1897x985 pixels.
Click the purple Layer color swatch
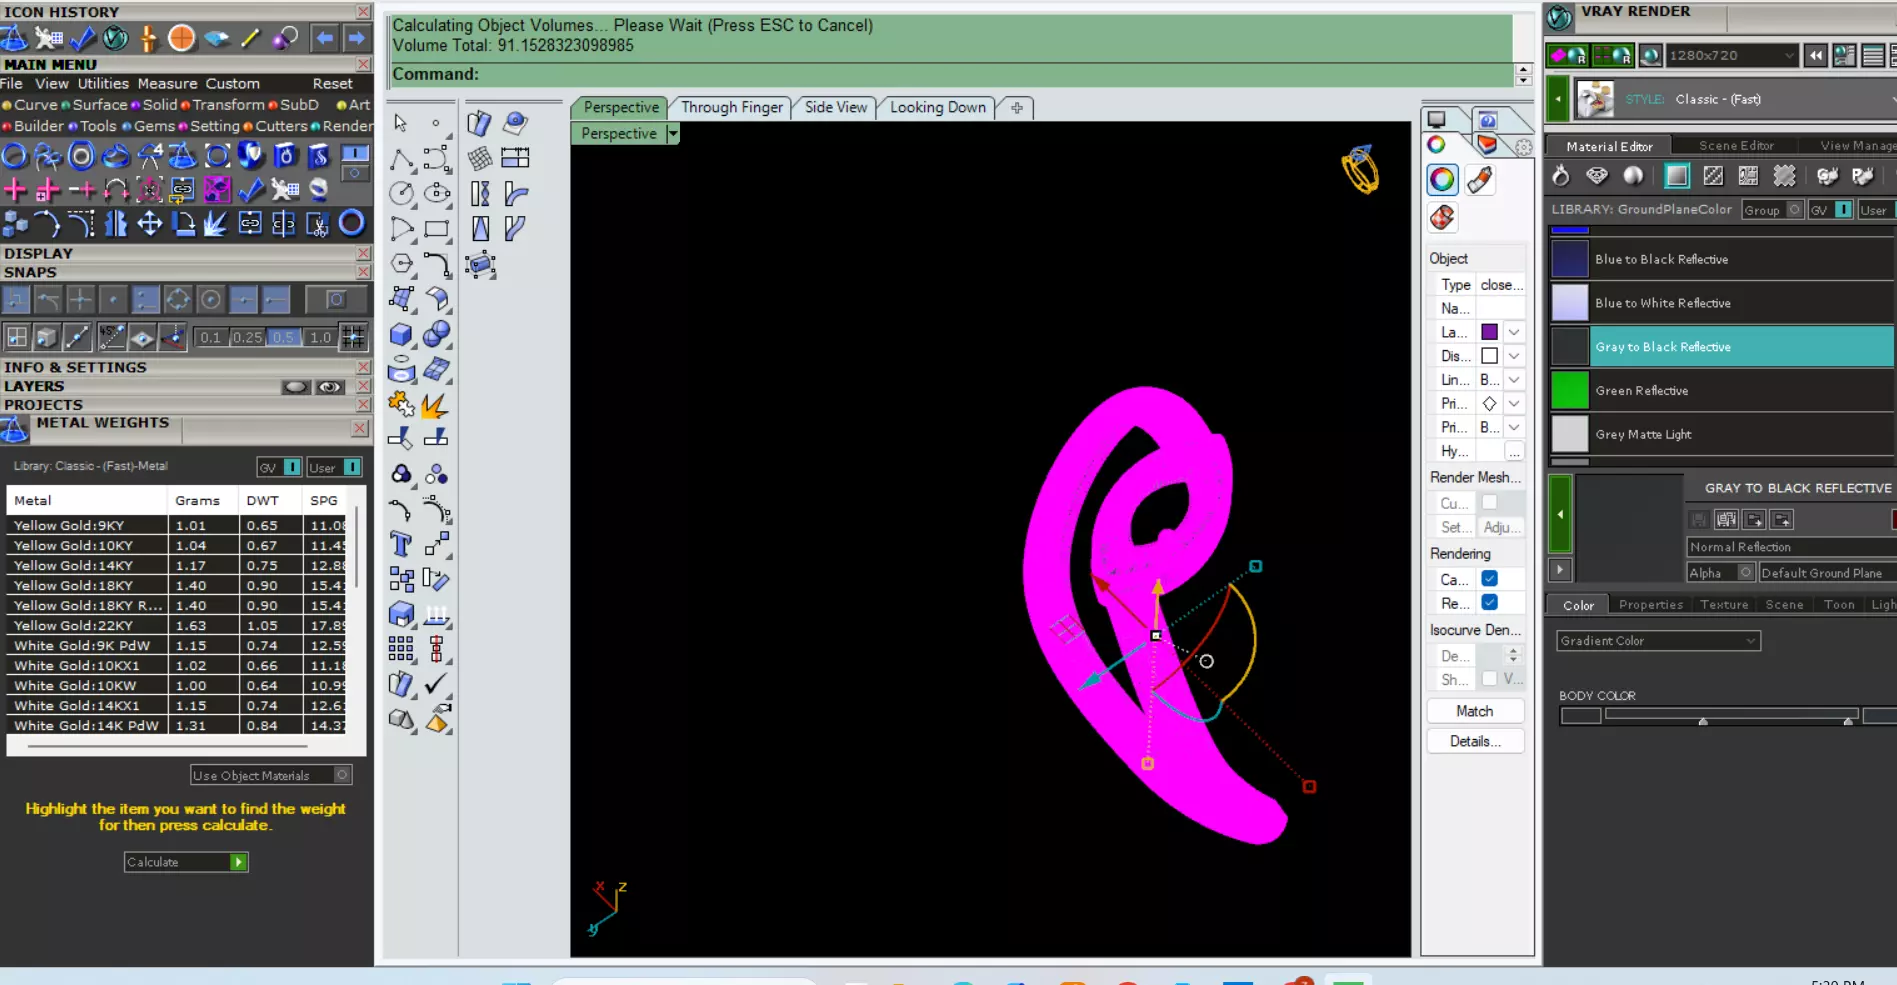pyautogui.click(x=1489, y=332)
